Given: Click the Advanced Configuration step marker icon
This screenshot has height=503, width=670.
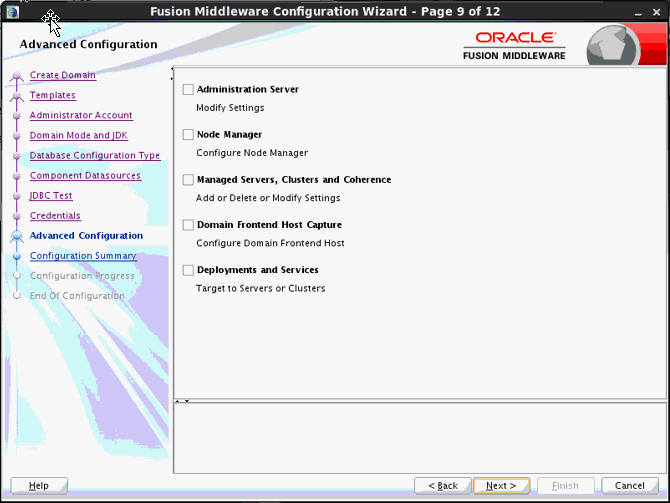Looking at the screenshot, I should click(17, 236).
